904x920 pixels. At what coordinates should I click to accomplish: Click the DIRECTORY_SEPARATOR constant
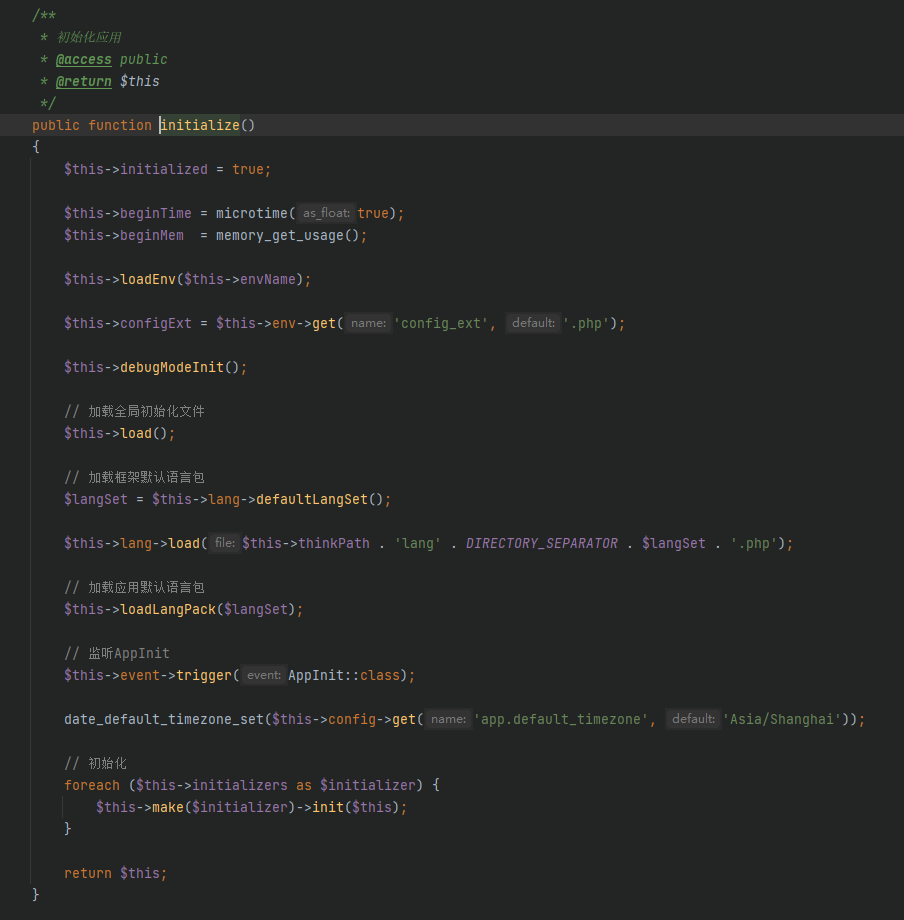coord(541,543)
